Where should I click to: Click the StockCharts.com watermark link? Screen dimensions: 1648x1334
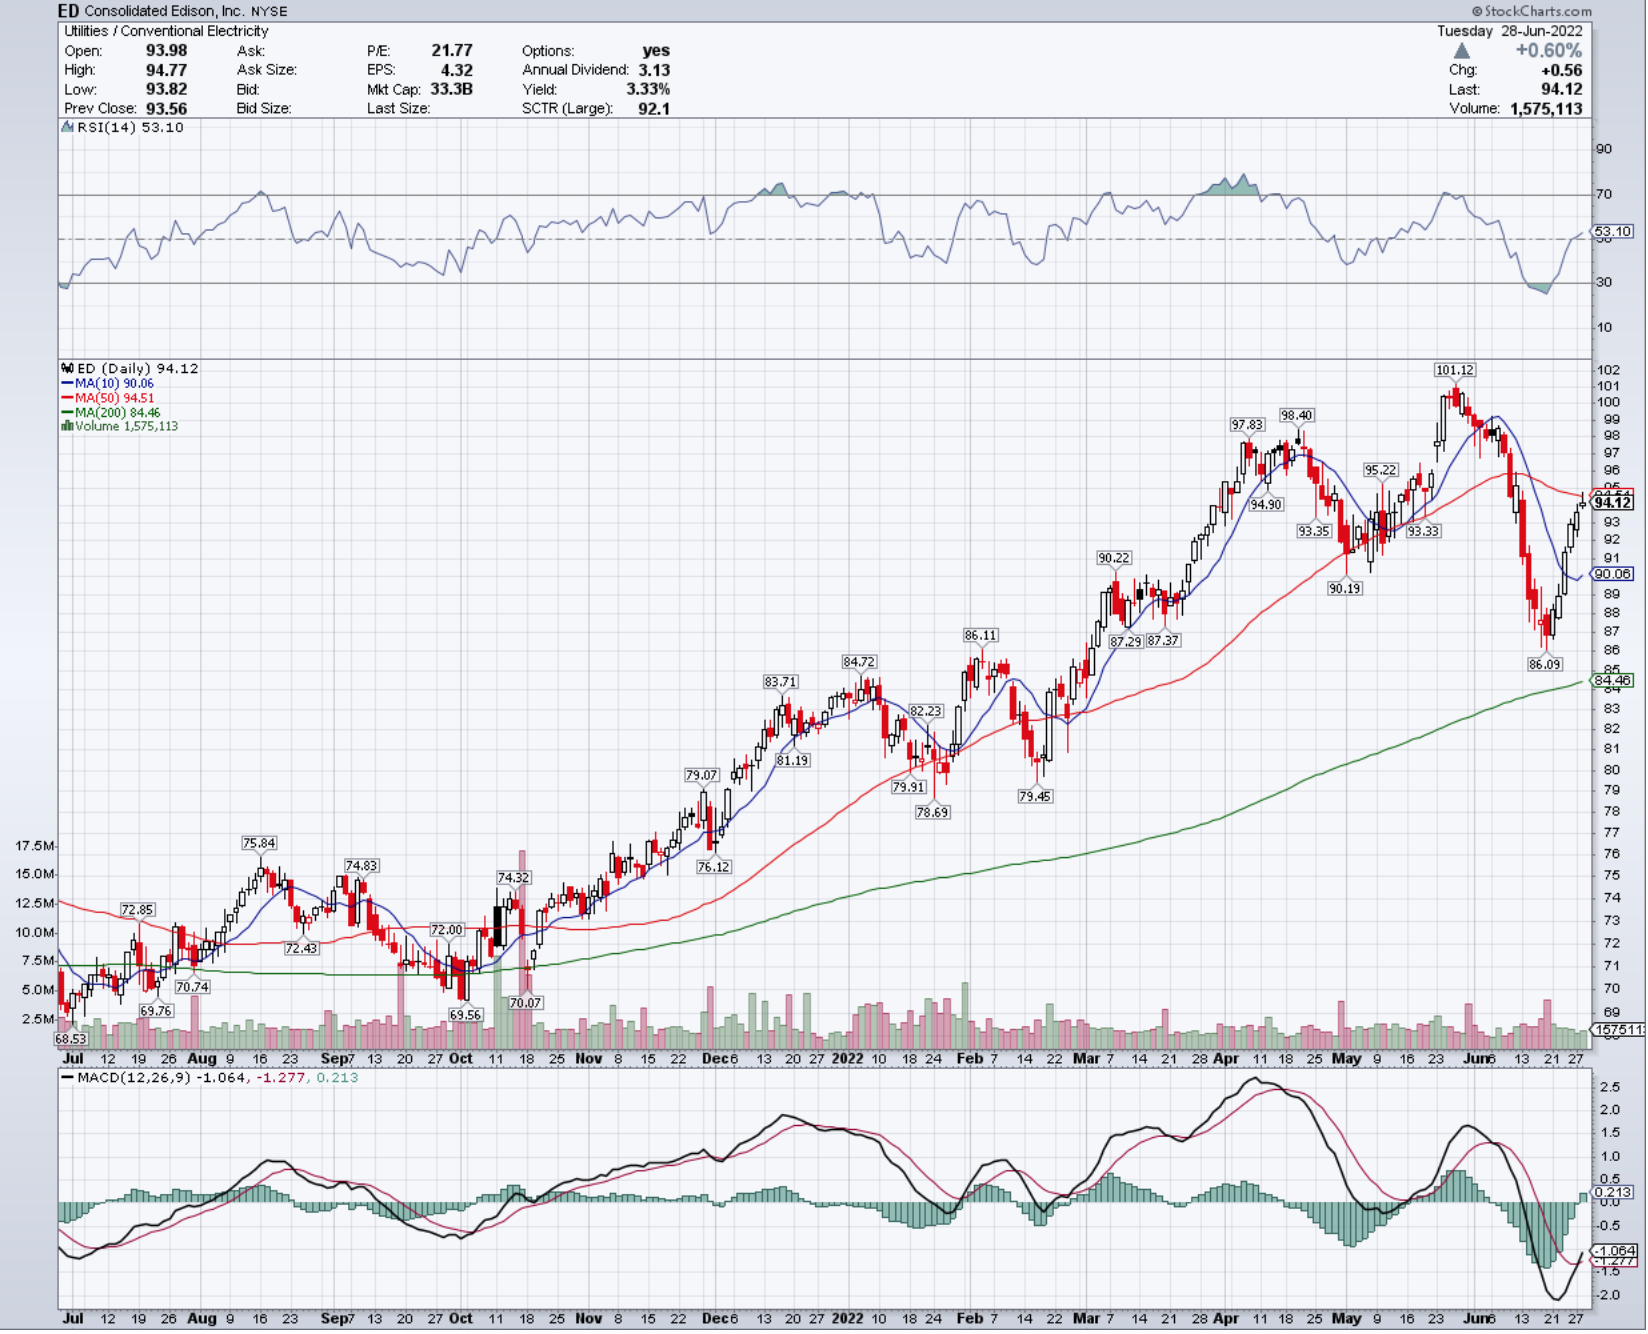[x=1531, y=11]
